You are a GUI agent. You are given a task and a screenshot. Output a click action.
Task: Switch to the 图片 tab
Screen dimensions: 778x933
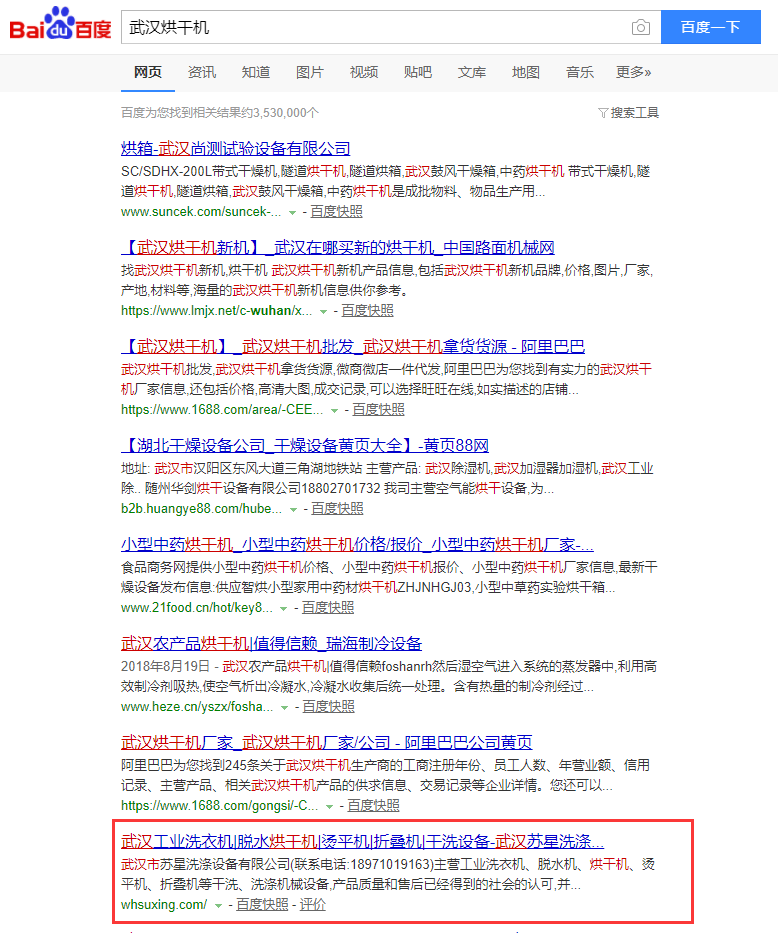(310, 73)
